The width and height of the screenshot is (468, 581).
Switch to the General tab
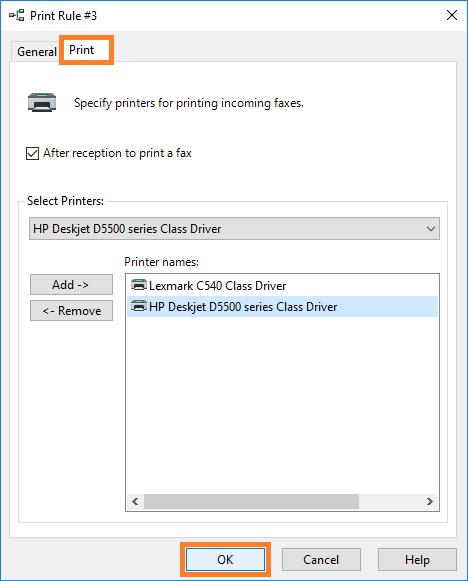pos(36,52)
